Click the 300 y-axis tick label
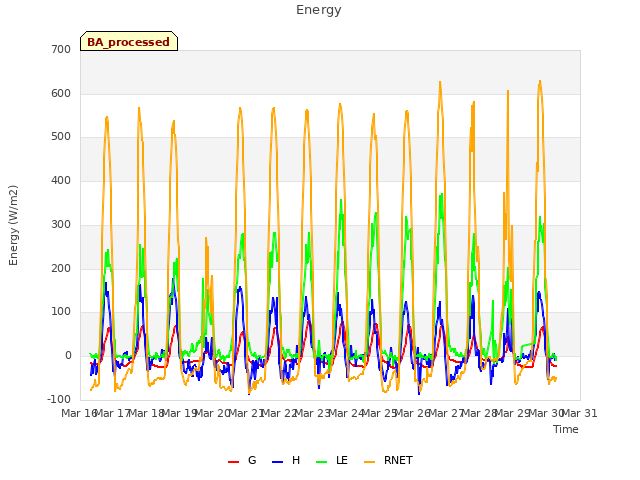 pyautogui.click(x=61, y=224)
